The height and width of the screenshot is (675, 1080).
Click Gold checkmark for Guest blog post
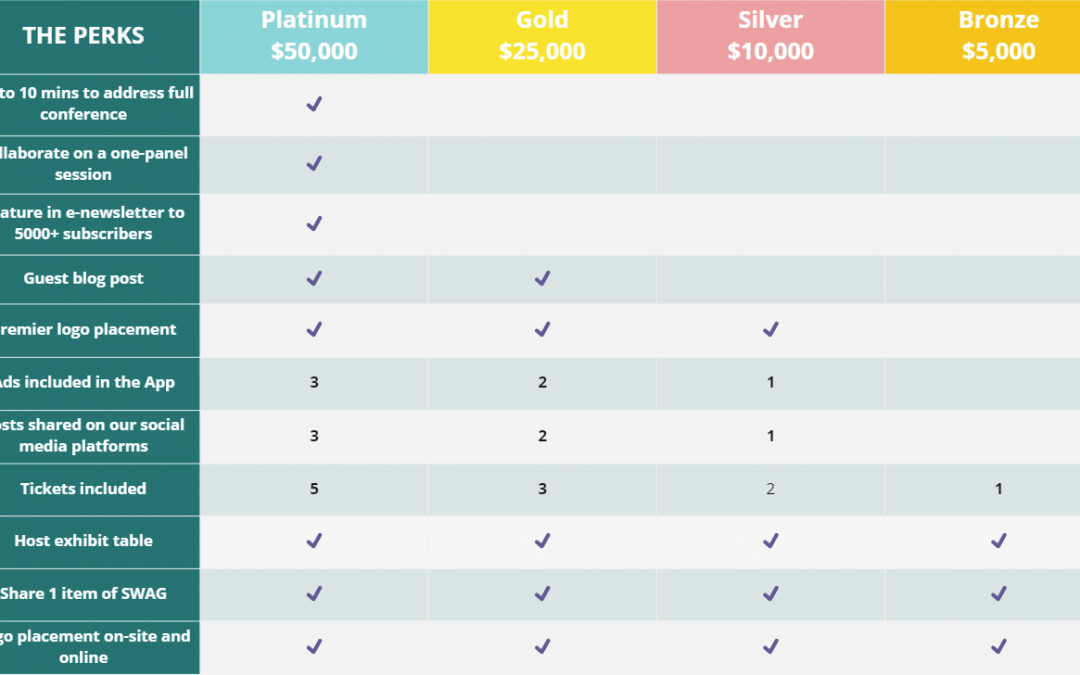tap(543, 278)
